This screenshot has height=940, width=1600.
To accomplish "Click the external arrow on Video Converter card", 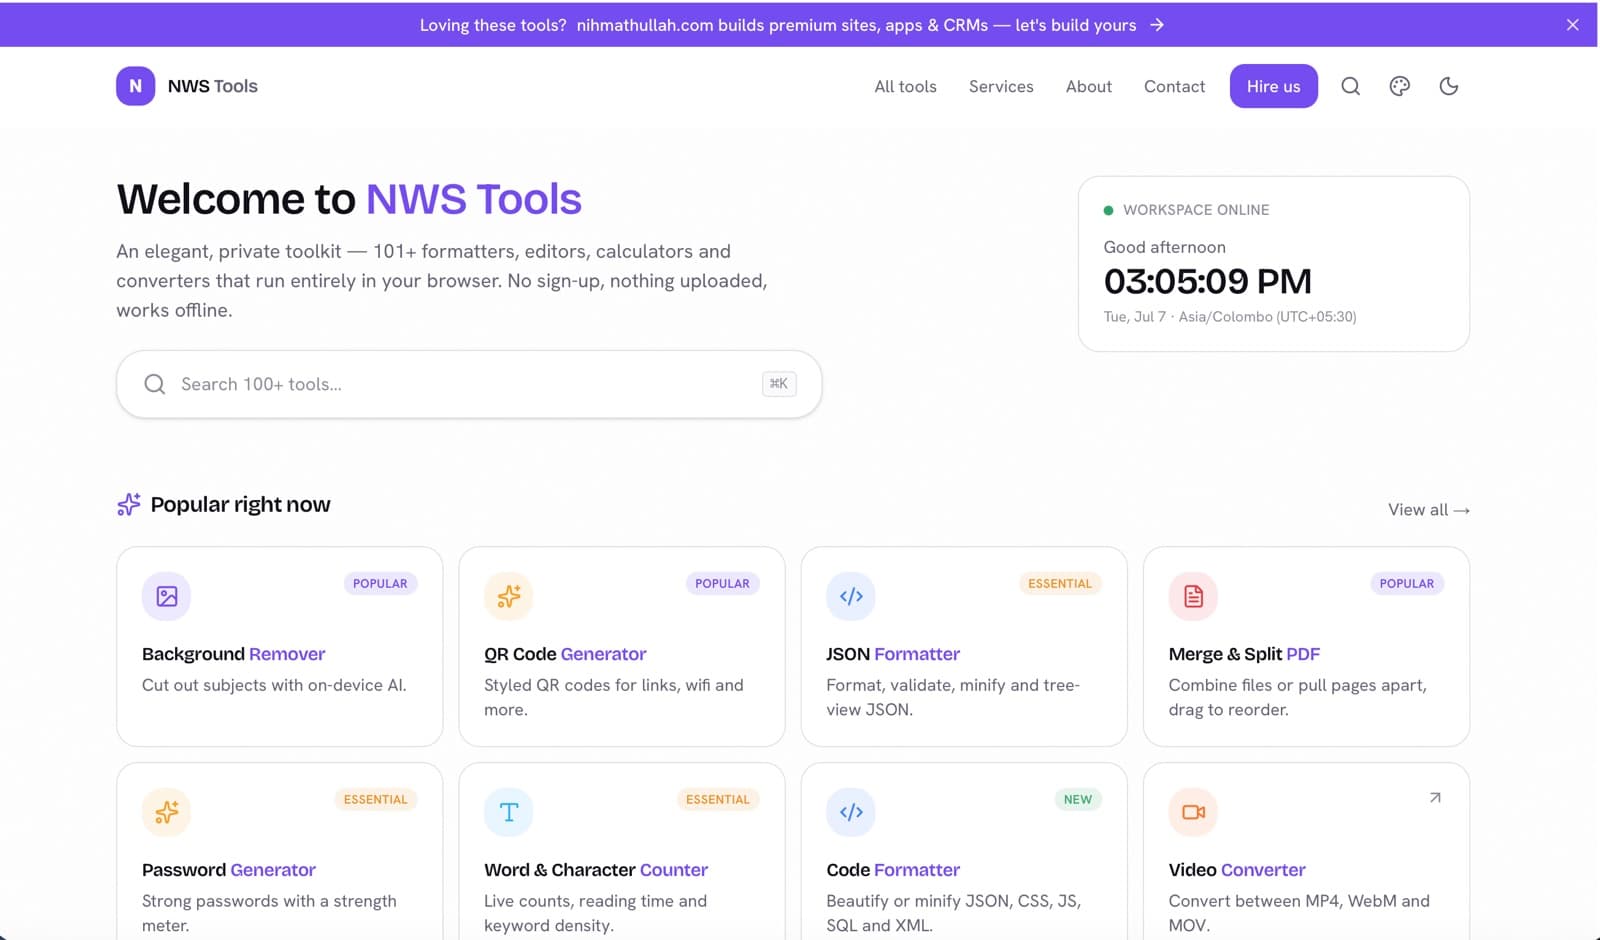I will [1435, 797].
